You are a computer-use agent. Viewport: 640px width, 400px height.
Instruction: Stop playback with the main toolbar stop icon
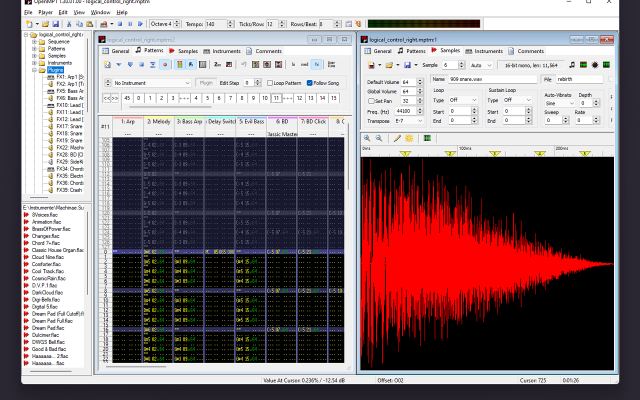pyautogui.click(x=120, y=24)
